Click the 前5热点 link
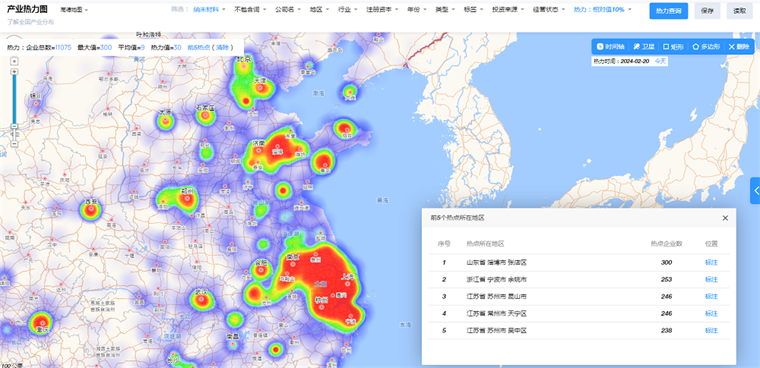 coord(198,48)
